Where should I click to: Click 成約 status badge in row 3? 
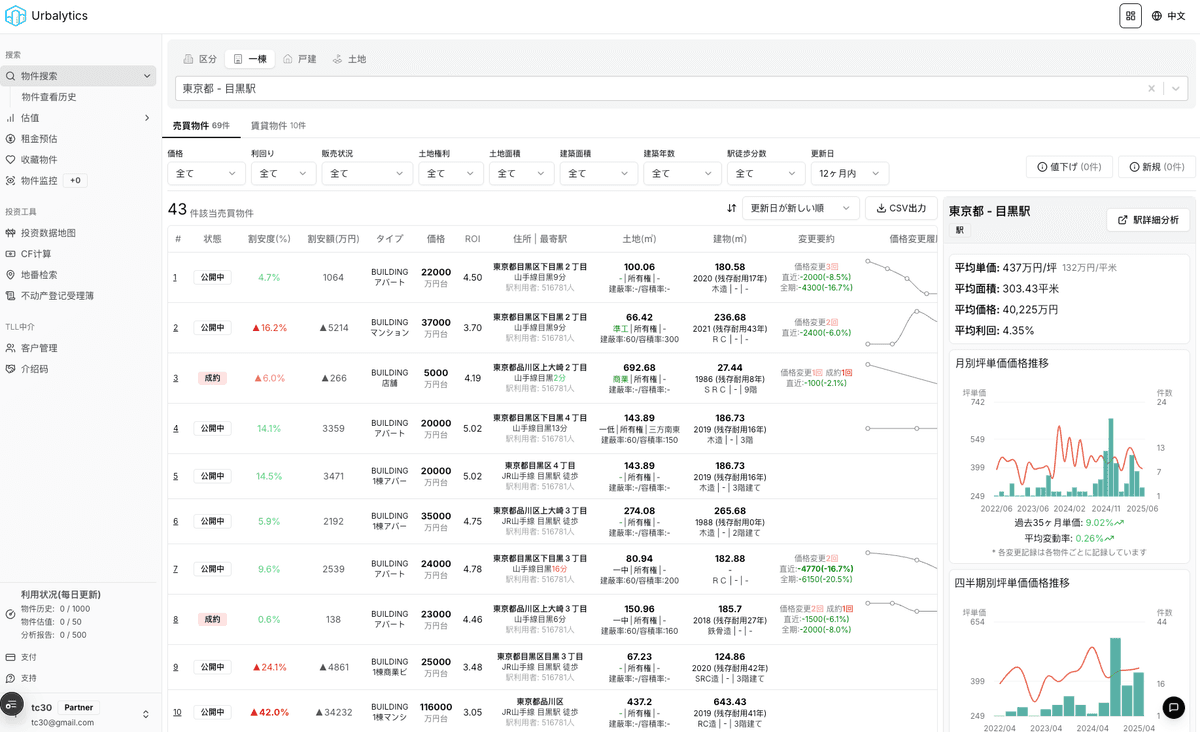212,378
